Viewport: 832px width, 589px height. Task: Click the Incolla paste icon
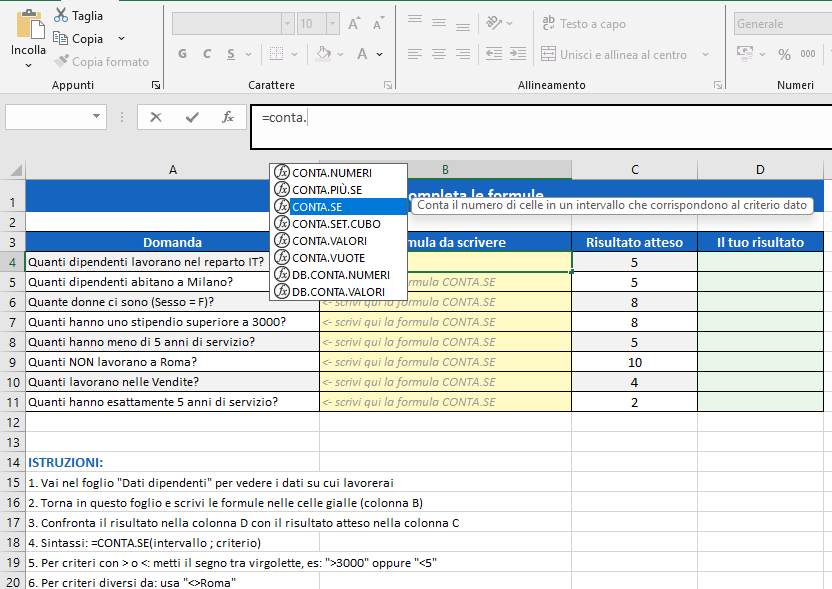click(30, 24)
